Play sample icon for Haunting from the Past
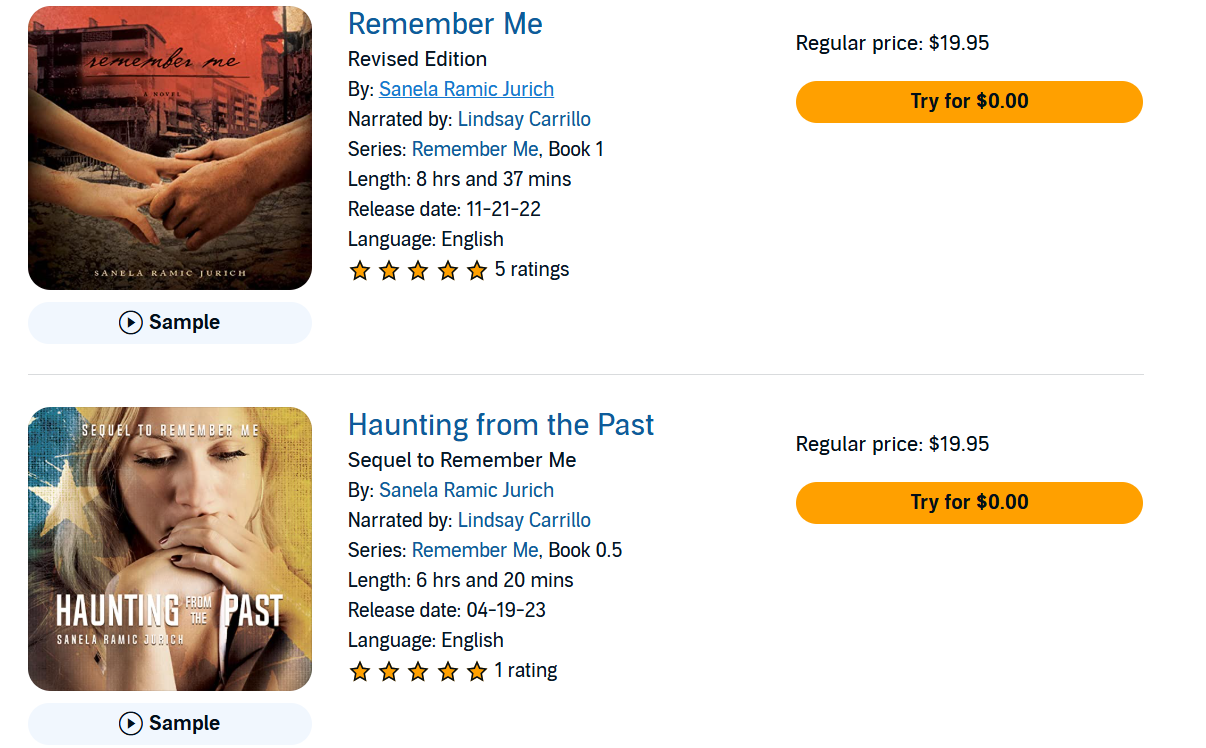Viewport: 1206px width, 748px height. [x=131, y=724]
